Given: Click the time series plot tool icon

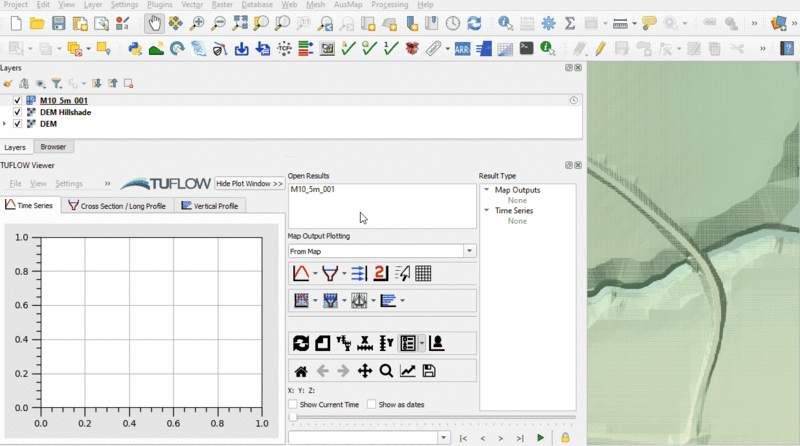Looking at the screenshot, I should click(x=300, y=273).
